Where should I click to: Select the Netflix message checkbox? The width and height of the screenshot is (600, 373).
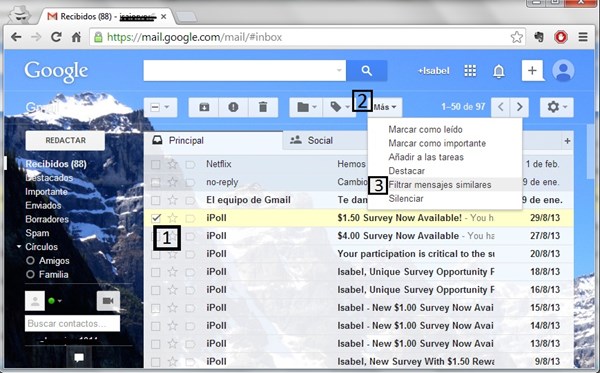coord(155,165)
